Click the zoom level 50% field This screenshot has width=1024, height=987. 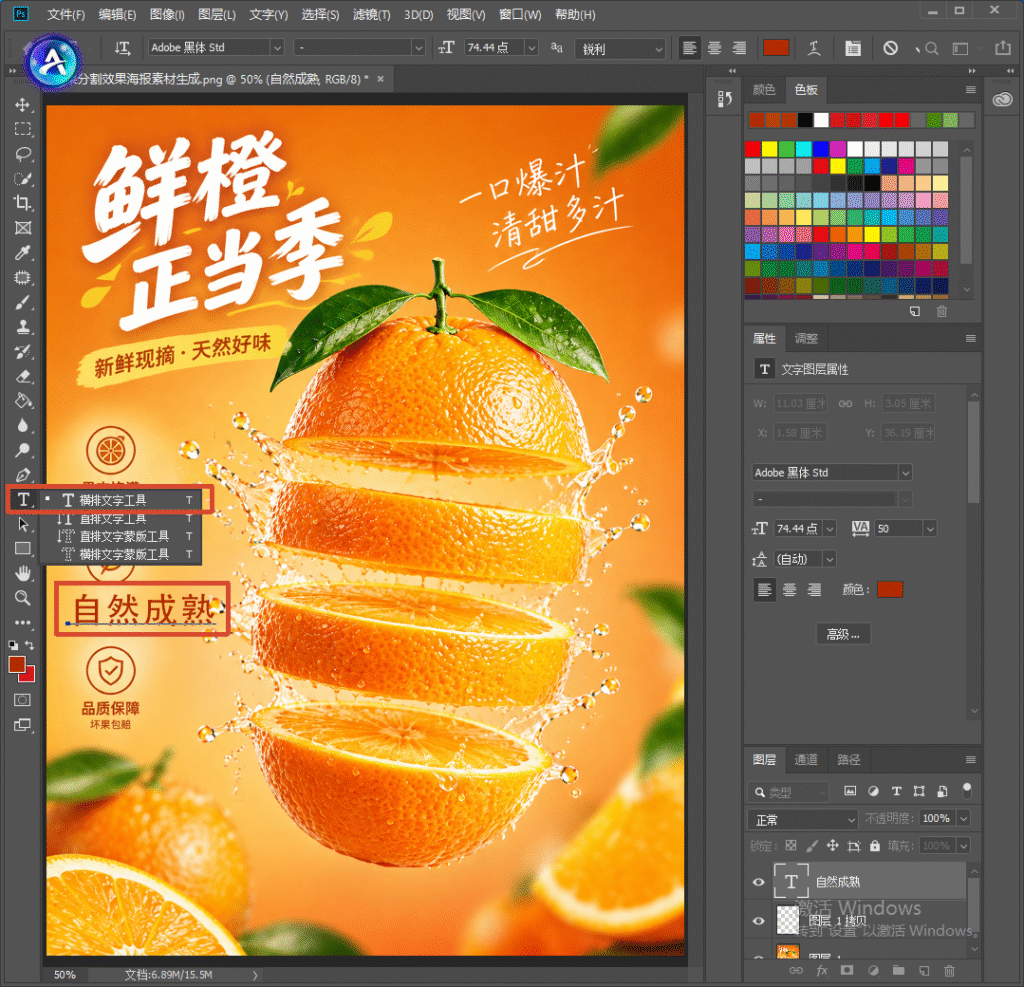tap(65, 975)
